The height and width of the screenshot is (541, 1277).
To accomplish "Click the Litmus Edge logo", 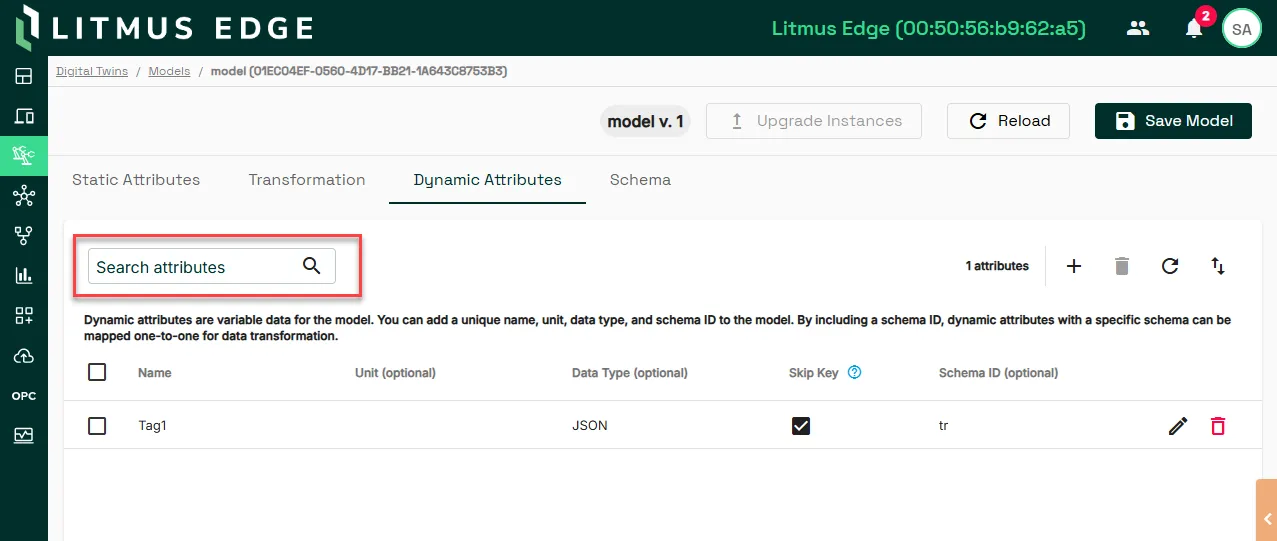I will (165, 28).
